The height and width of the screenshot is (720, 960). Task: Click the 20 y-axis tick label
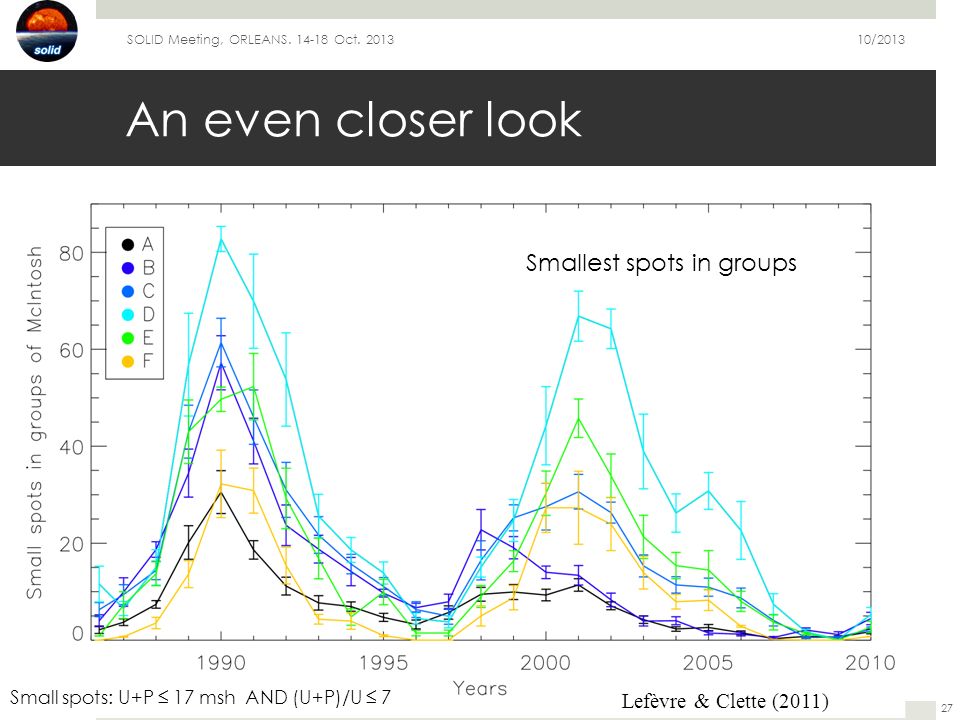click(x=72, y=544)
